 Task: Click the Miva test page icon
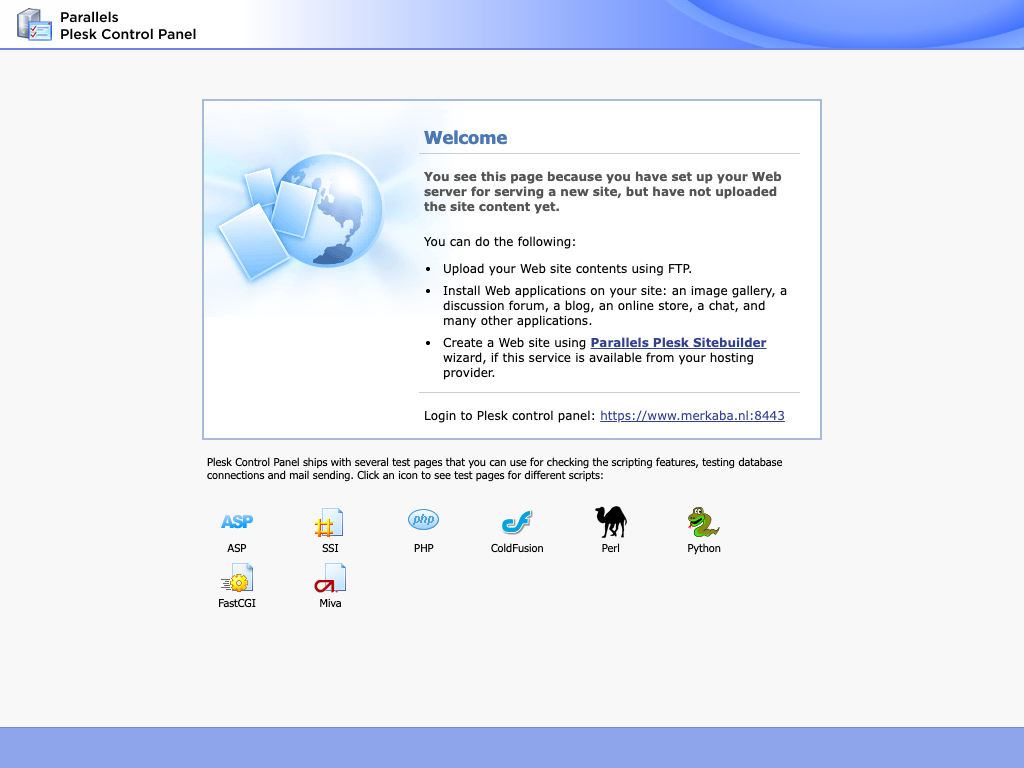[330, 578]
